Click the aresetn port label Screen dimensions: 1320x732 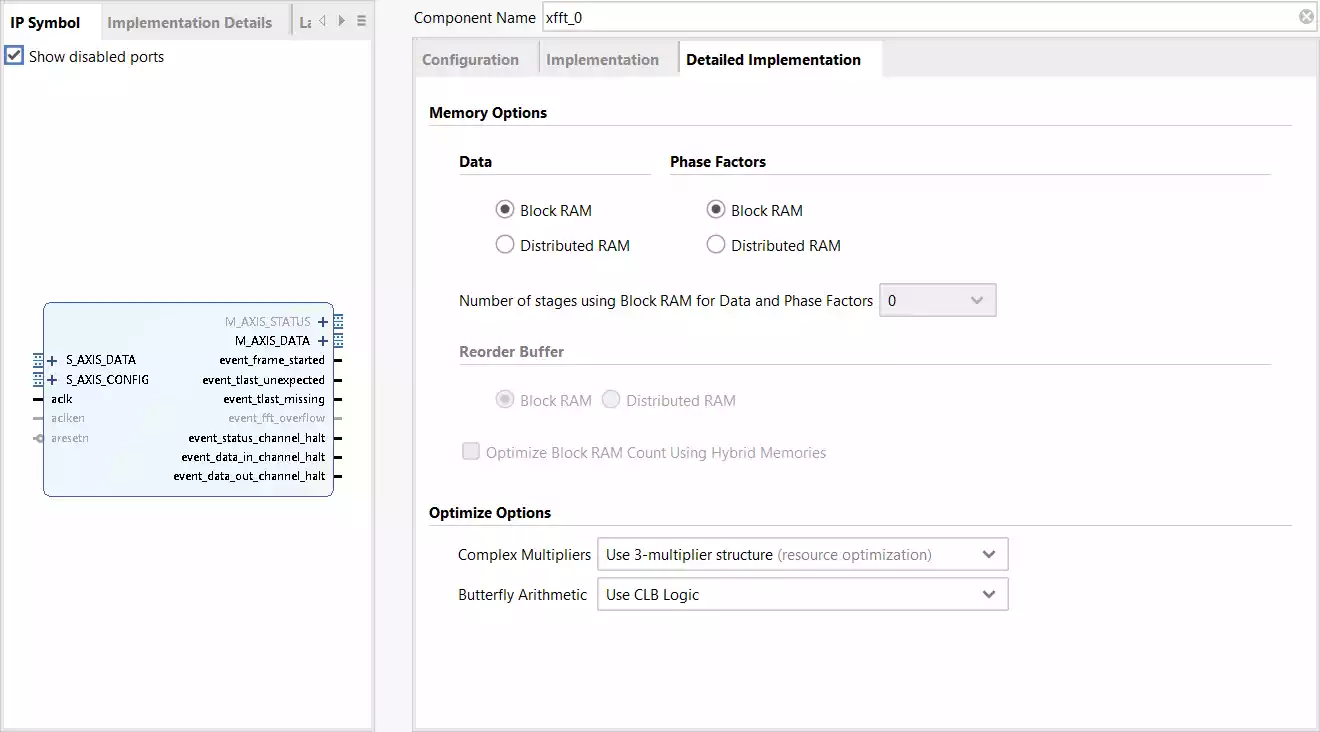tap(70, 438)
